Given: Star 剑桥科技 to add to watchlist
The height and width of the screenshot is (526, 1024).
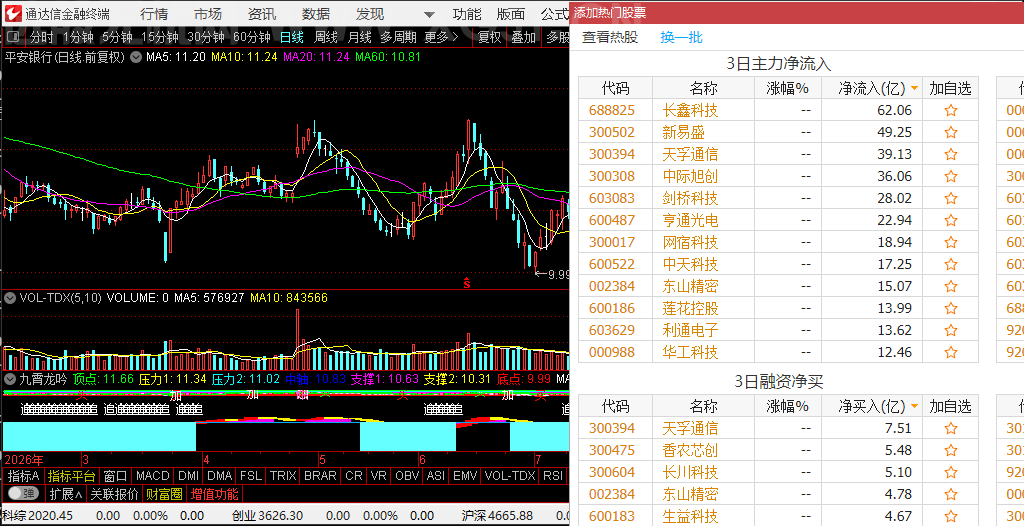Looking at the screenshot, I should coord(951,199).
